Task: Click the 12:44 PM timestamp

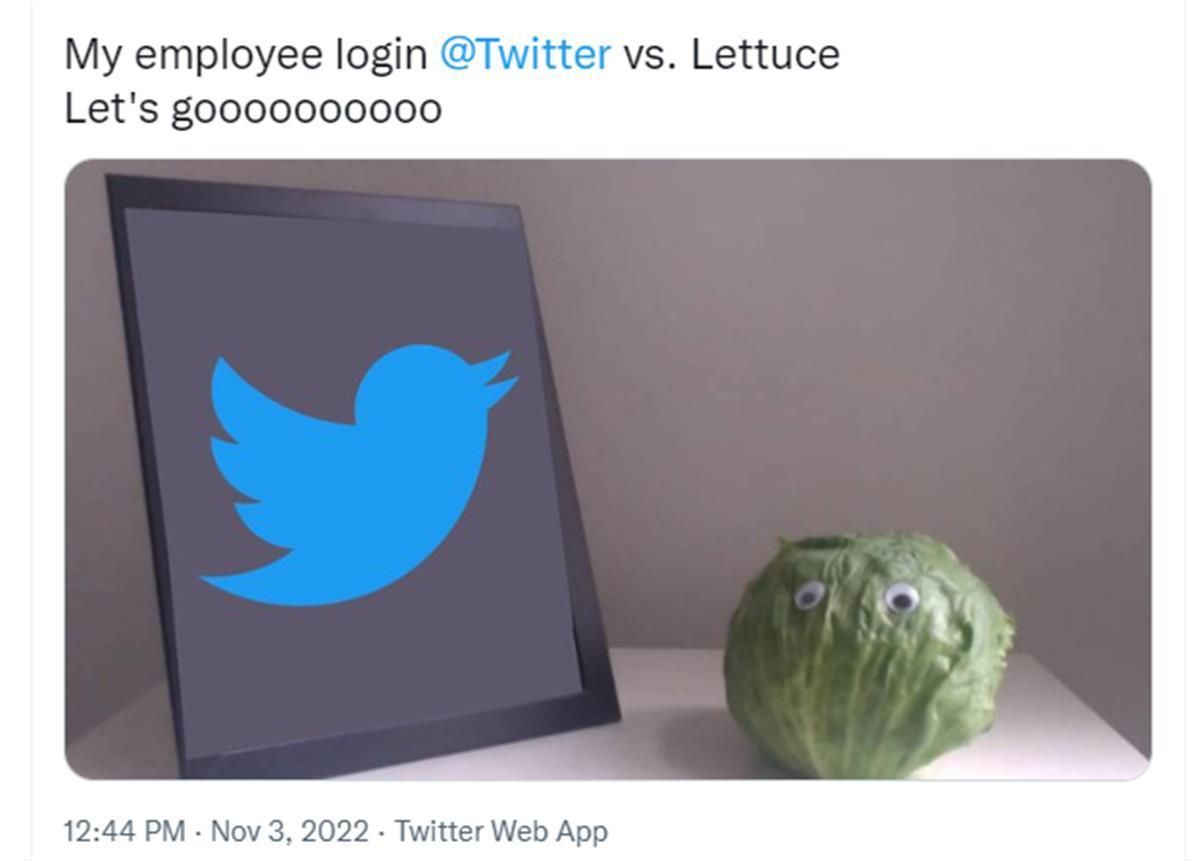Action: coord(124,831)
